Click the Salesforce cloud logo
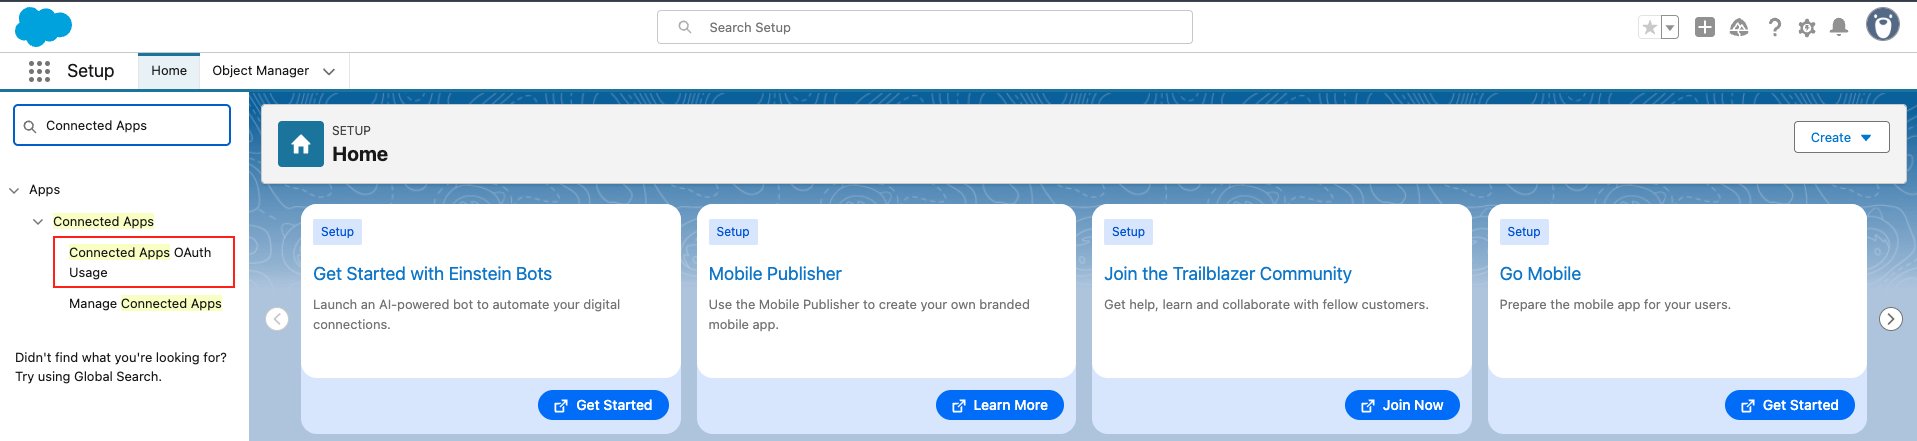 click(x=43, y=26)
